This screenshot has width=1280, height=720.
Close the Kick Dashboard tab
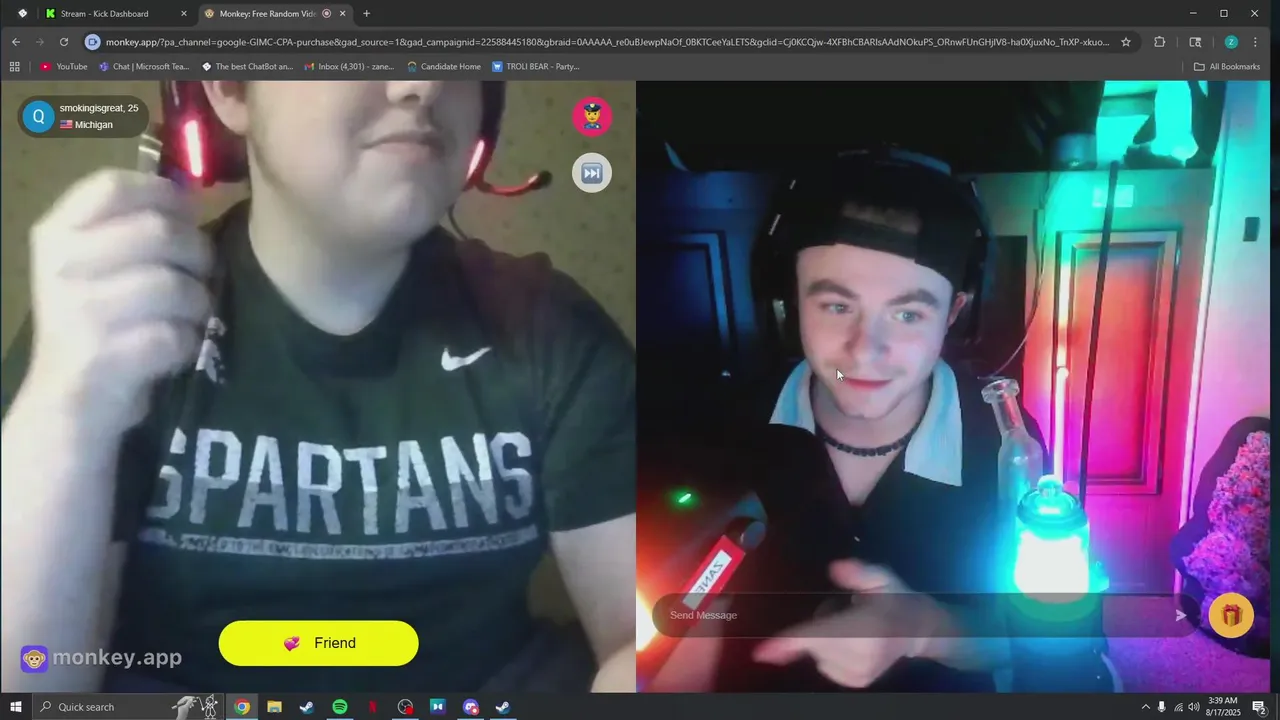tap(183, 14)
